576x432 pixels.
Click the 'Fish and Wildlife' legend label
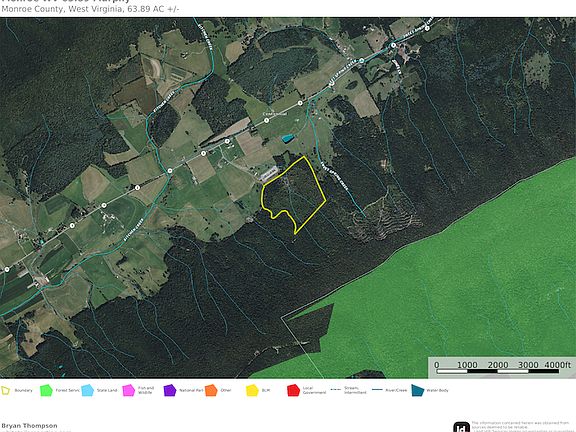point(146,390)
